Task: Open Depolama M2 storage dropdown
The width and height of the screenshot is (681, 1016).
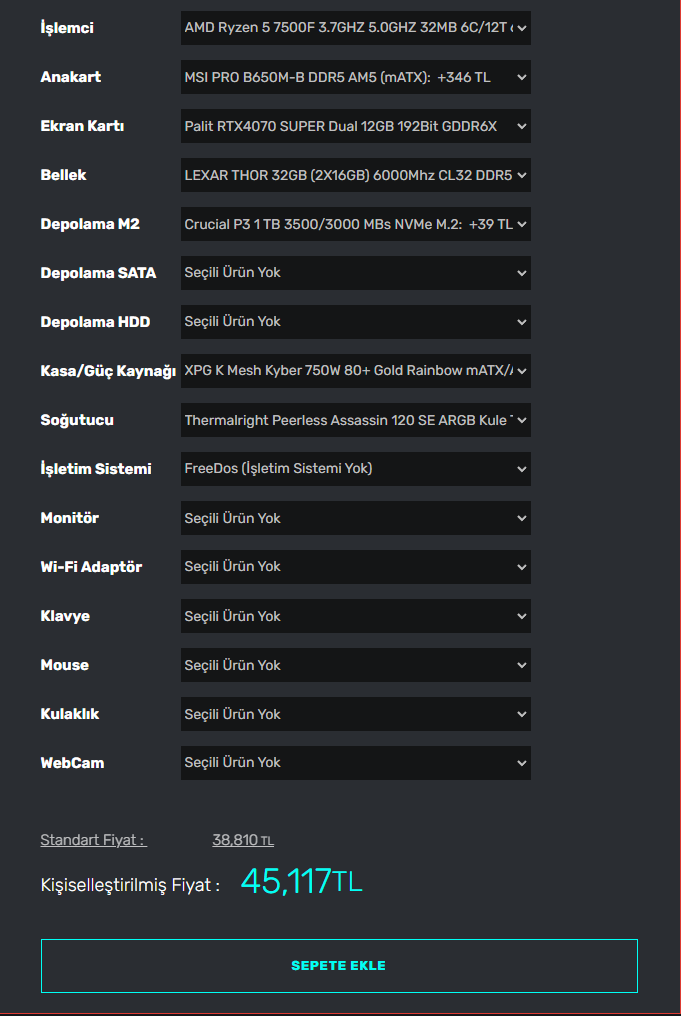Action: click(355, 224)
